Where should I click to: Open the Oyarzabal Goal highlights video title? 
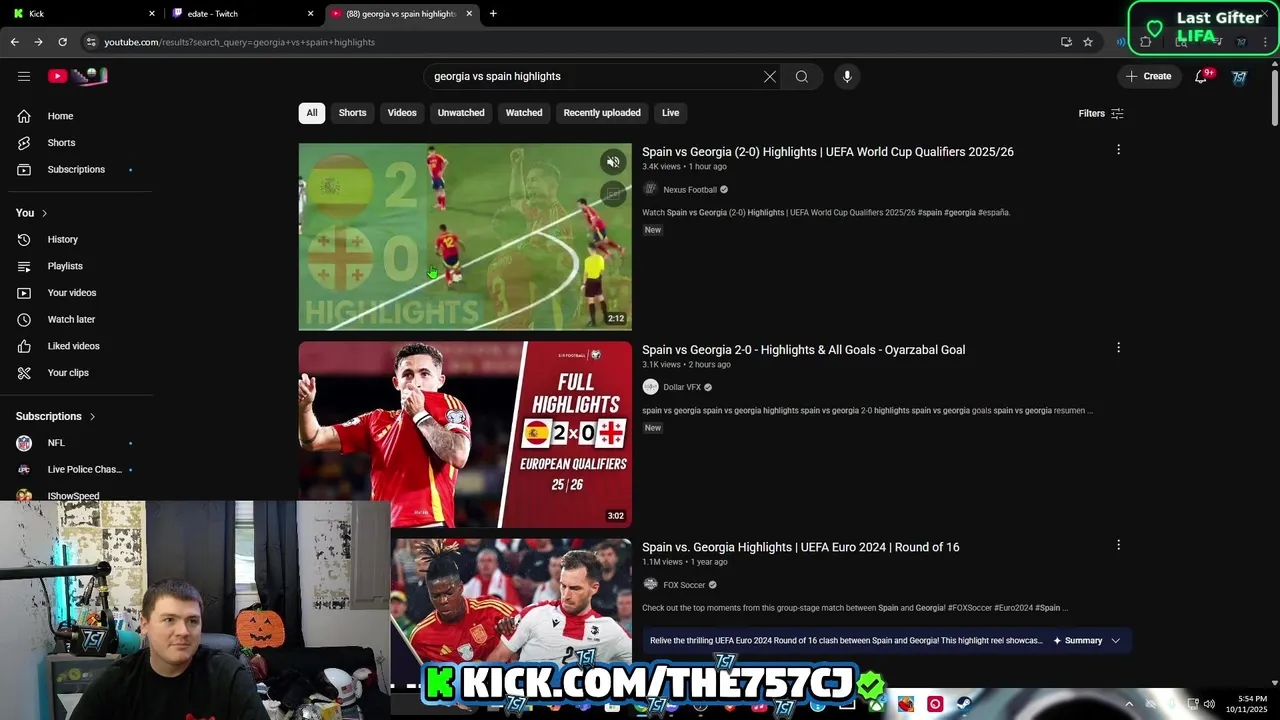coord(803,350)
